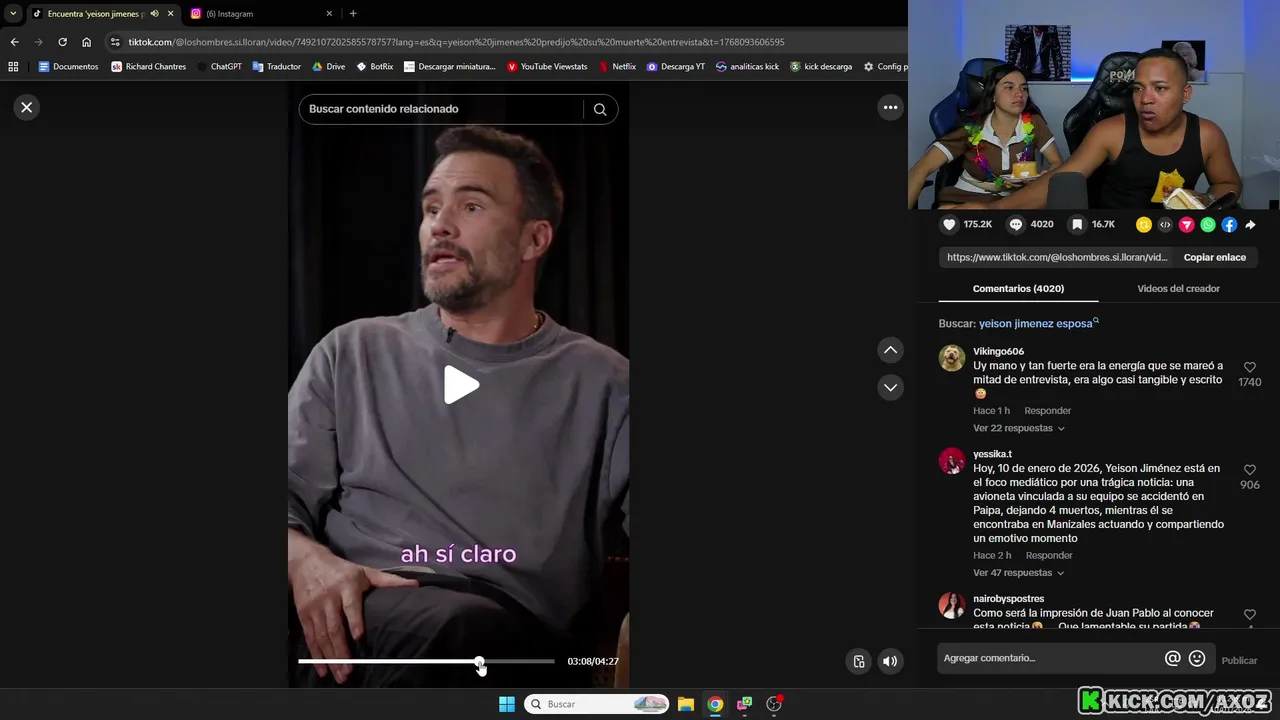
Task: Click the video progress bar handle
Action: pyautogui.click(x=480, y=661)
